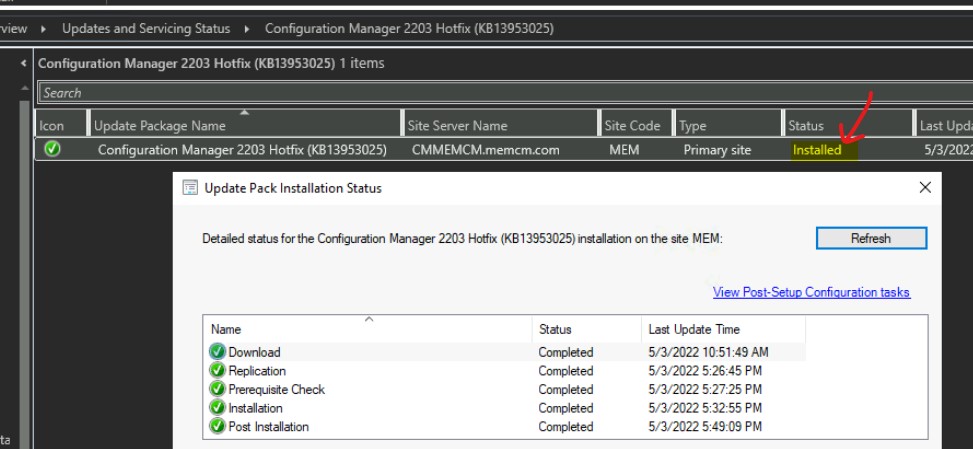
Task: Open View Post-Setup Configuration tasks link
Action: [811, 292]
